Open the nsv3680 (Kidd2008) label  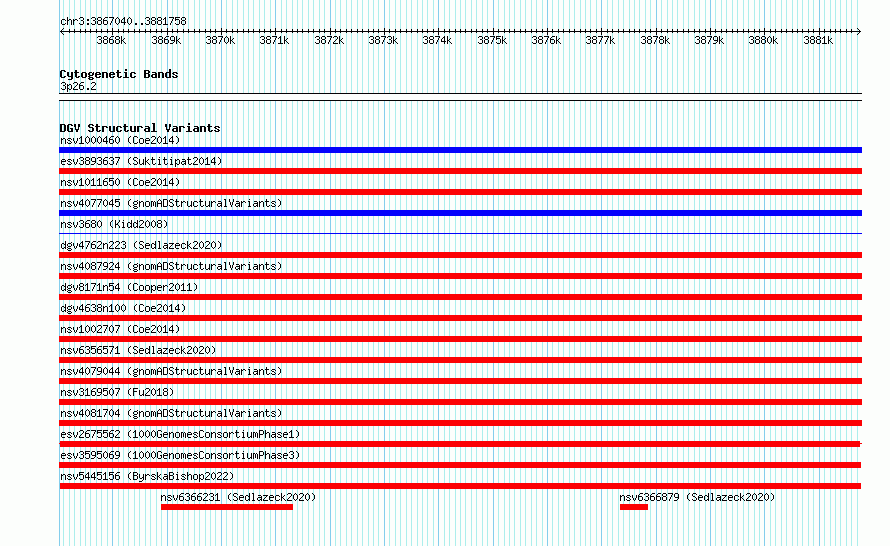click(114, 224)
